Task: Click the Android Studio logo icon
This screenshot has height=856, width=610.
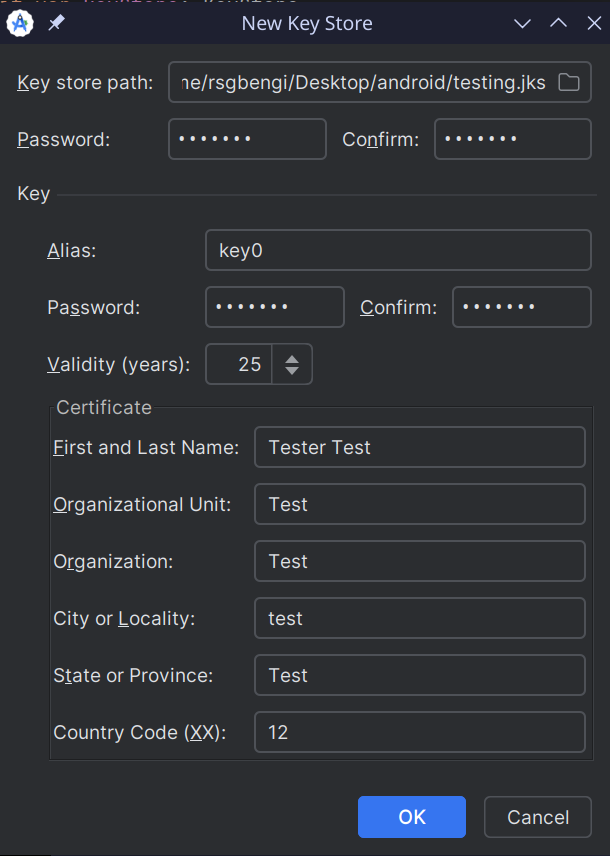Action: pos(20,24)
